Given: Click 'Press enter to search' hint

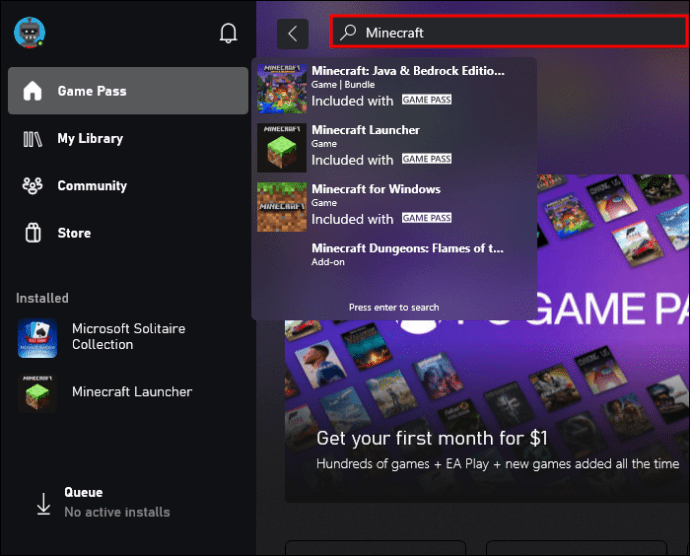Looking at the screenshot, I should (x=394, y=307).
